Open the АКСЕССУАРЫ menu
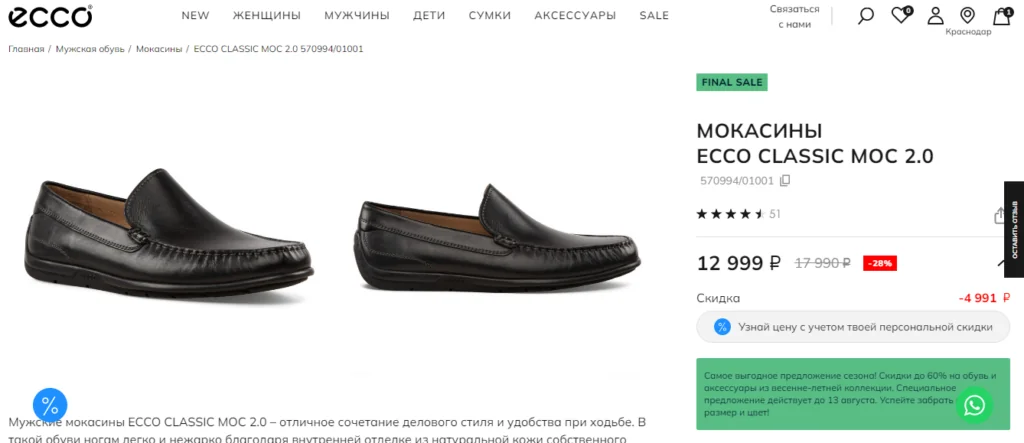 point(575,16)
